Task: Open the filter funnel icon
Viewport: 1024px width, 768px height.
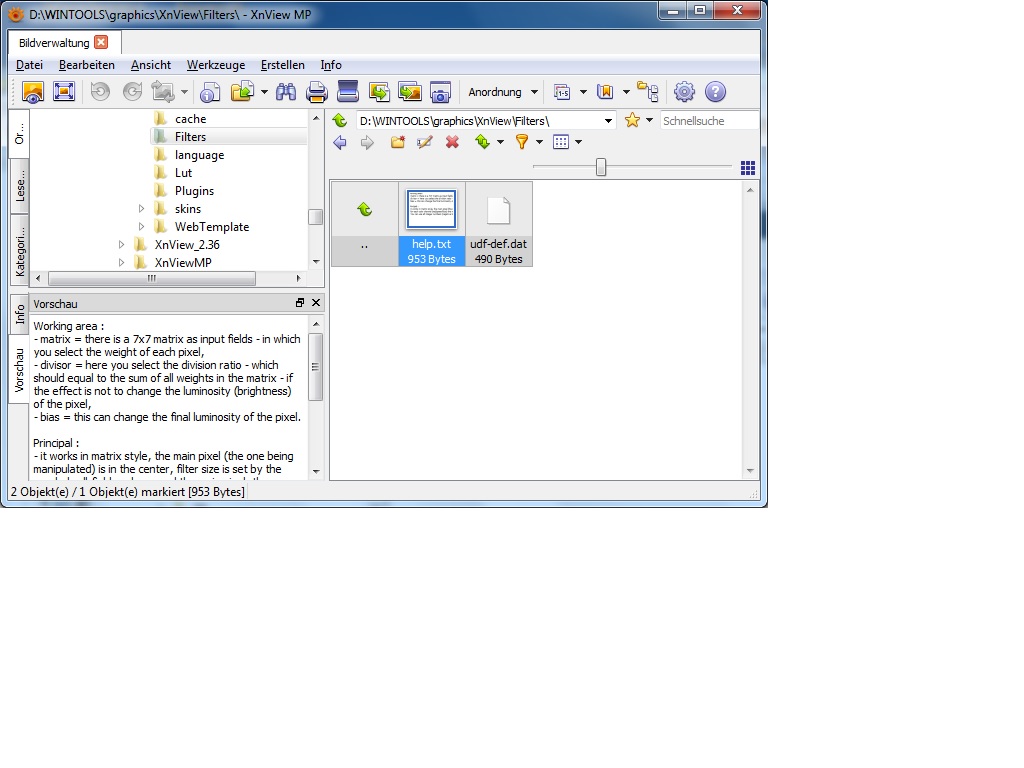Action: [x=522, y=142]
